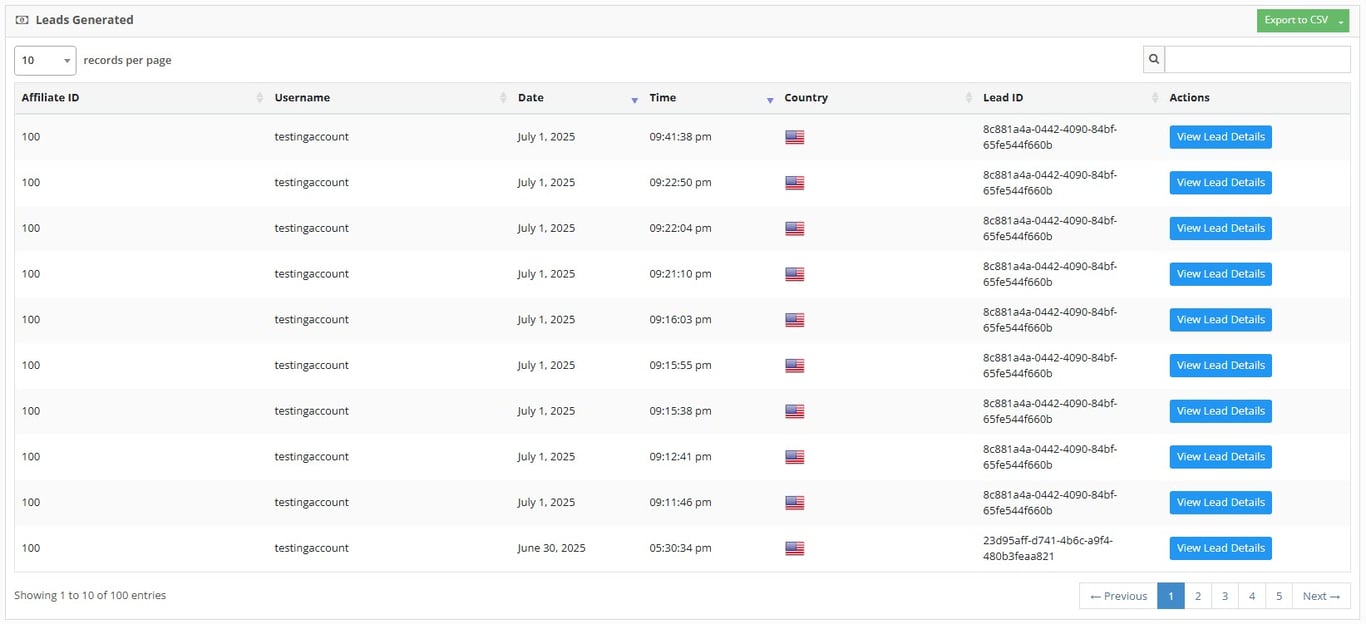Screen dimensions: 1366x624
Task: Click the 09:15:55 pm time cell
Action: (680, 365)
